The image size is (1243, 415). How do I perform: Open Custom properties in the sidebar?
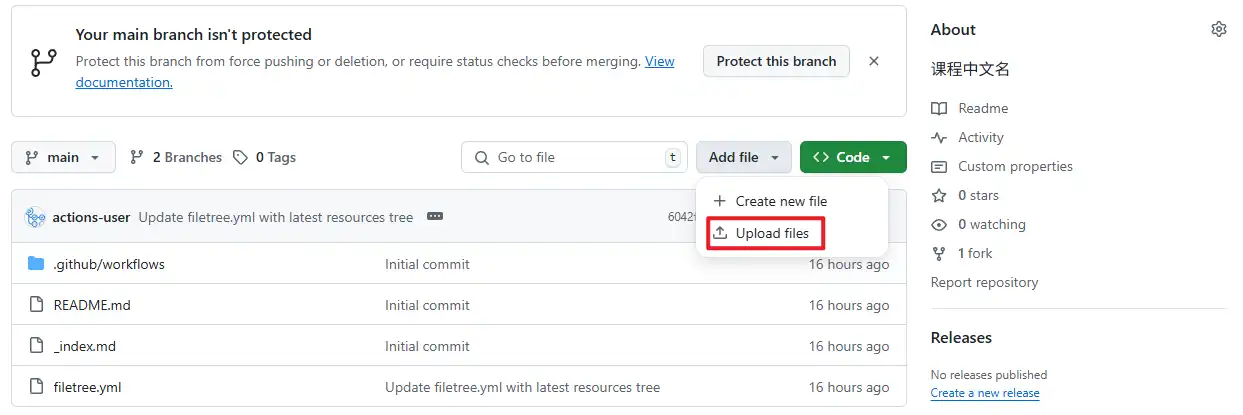(1014, 166)
